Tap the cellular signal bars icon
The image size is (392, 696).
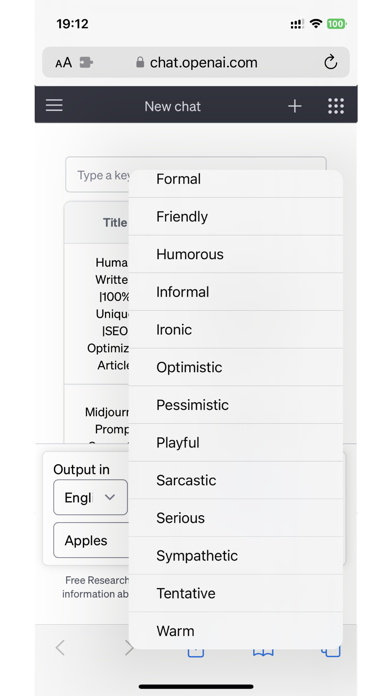297,24
